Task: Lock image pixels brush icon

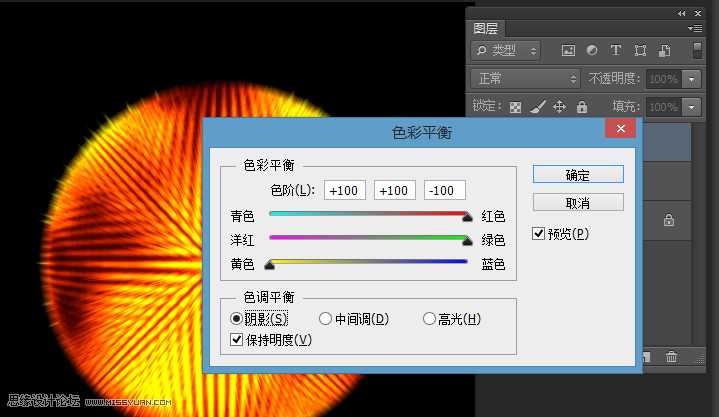Action: tap(538, 107)
